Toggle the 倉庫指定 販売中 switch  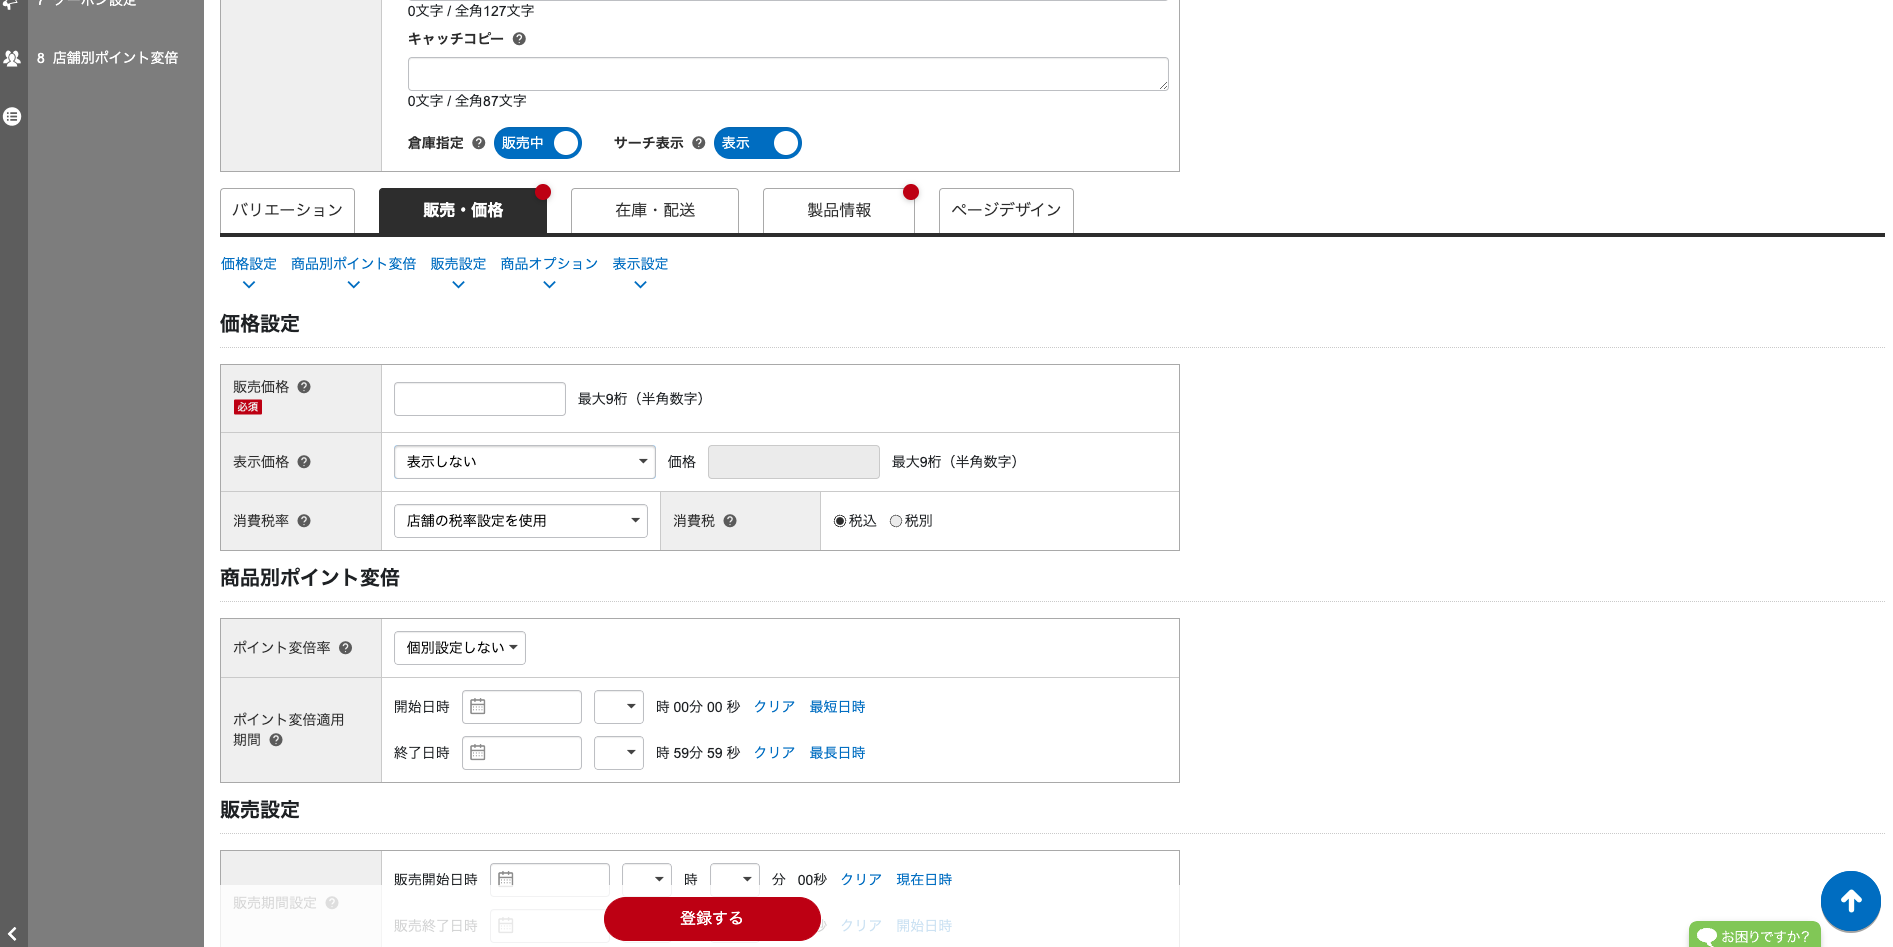pos(537,143)
